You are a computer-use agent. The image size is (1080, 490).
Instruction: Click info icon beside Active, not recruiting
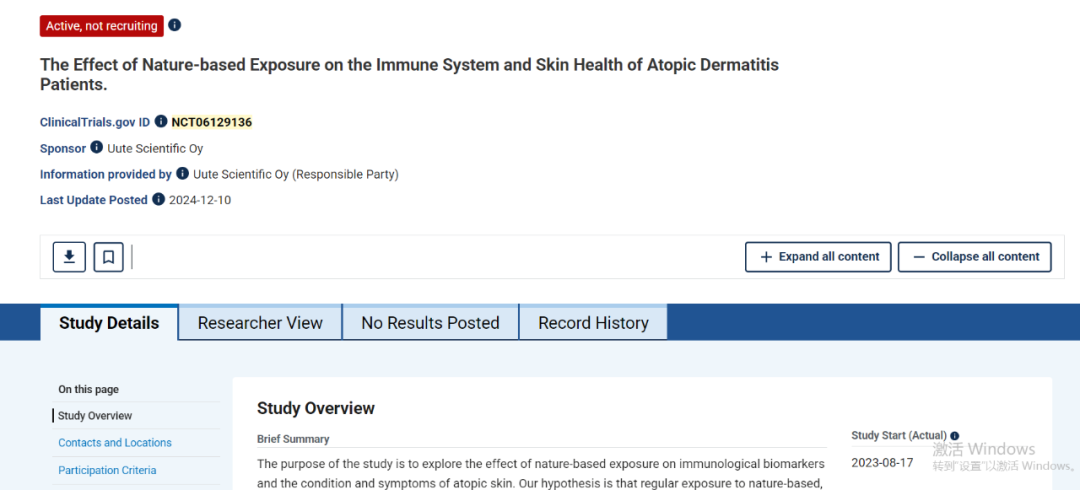pos(175,25)
